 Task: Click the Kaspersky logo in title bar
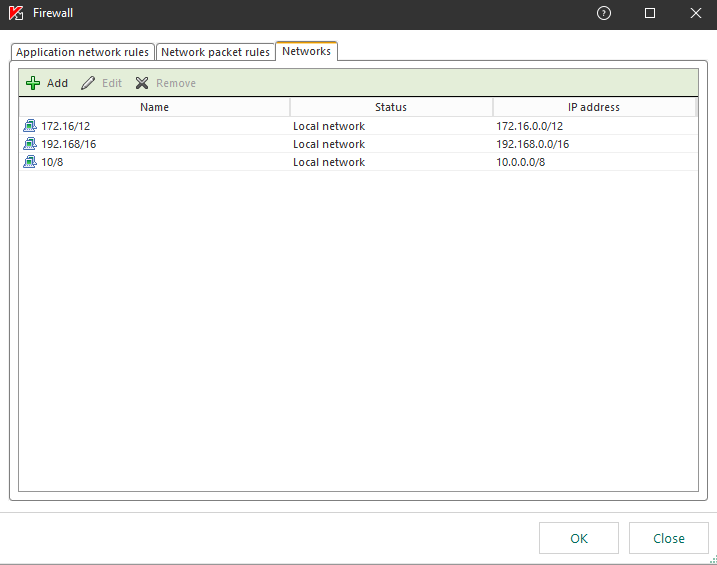(16, 13)
